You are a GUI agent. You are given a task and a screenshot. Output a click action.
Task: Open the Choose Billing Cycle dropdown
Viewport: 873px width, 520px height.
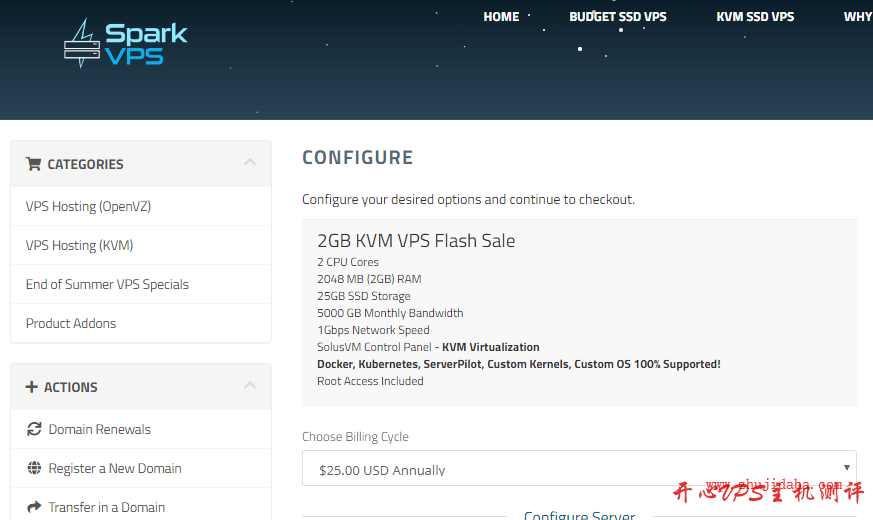tap(579, 469)
